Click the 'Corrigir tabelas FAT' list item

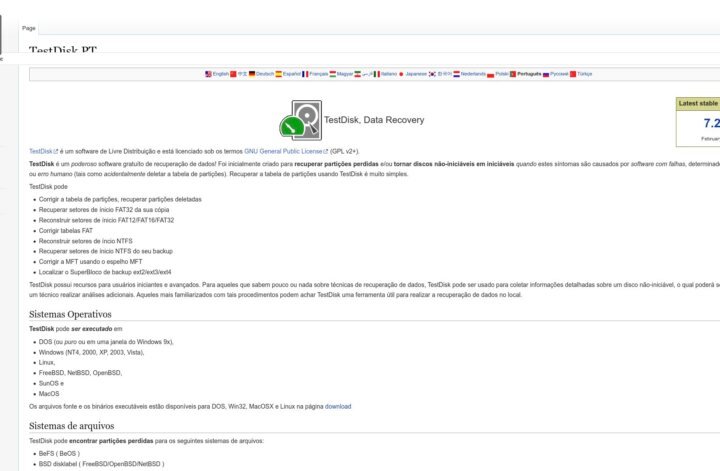(66, 230)
